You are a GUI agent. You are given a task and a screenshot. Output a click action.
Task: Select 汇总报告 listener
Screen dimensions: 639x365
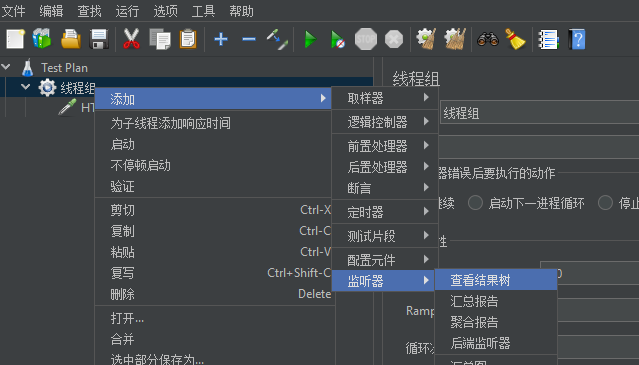pos(496,301)
